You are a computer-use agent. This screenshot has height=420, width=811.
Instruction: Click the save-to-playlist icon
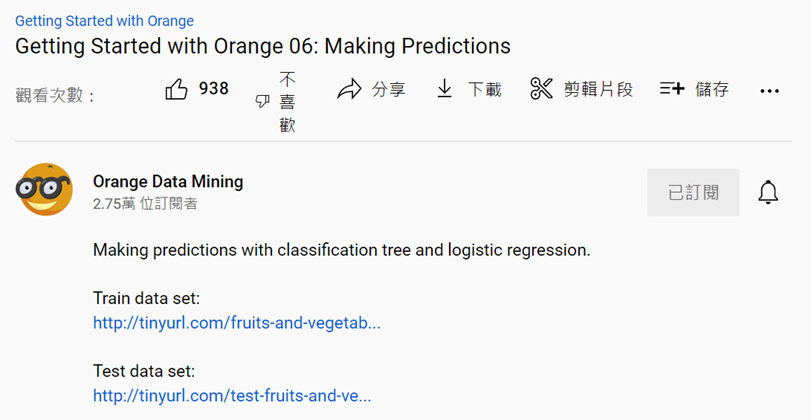point(672,90)
